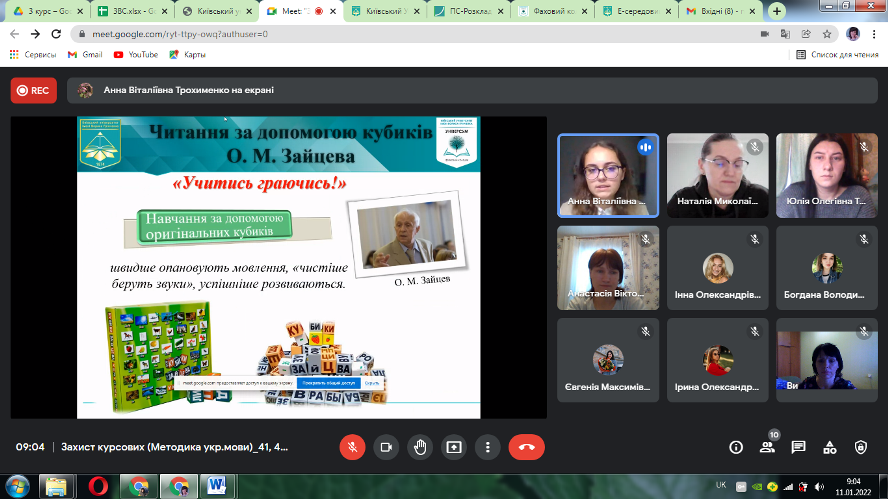Select Анна Віталіївна video tile
Viewport: 888px width, 499px height.
(608, 176)
